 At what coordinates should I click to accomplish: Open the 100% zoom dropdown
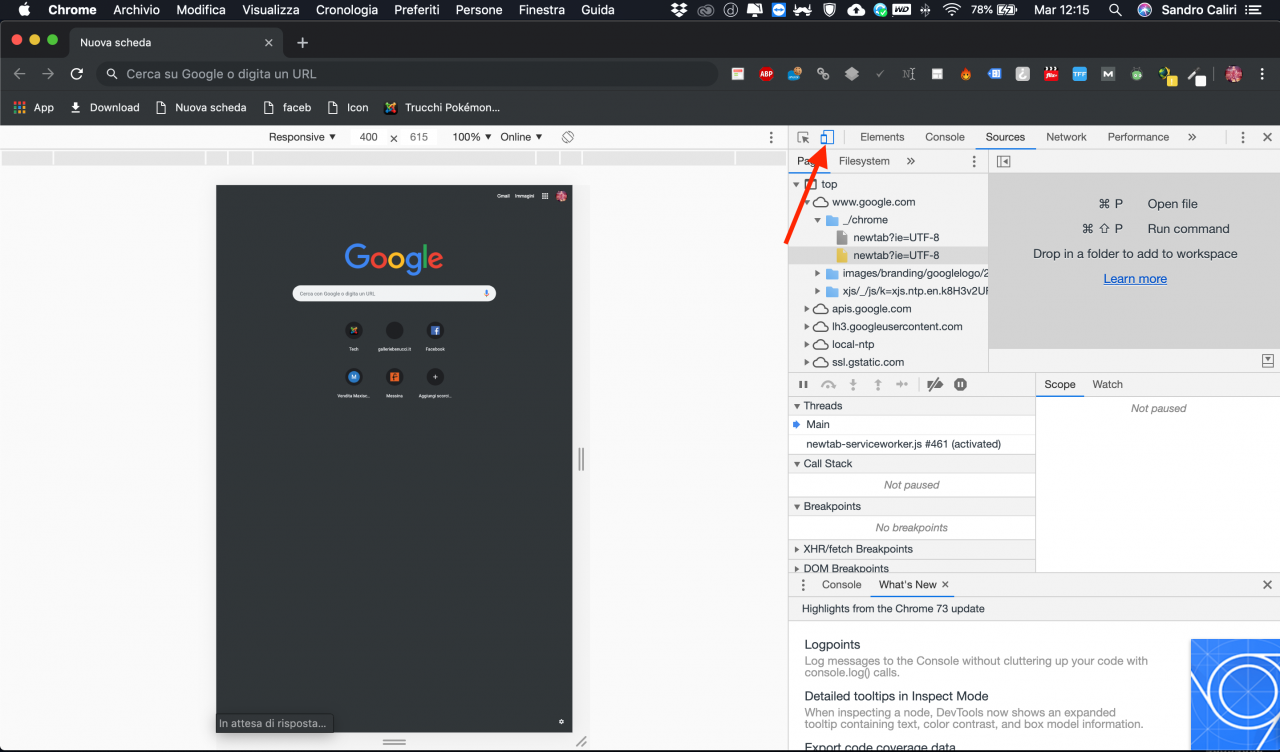(471, 137)
